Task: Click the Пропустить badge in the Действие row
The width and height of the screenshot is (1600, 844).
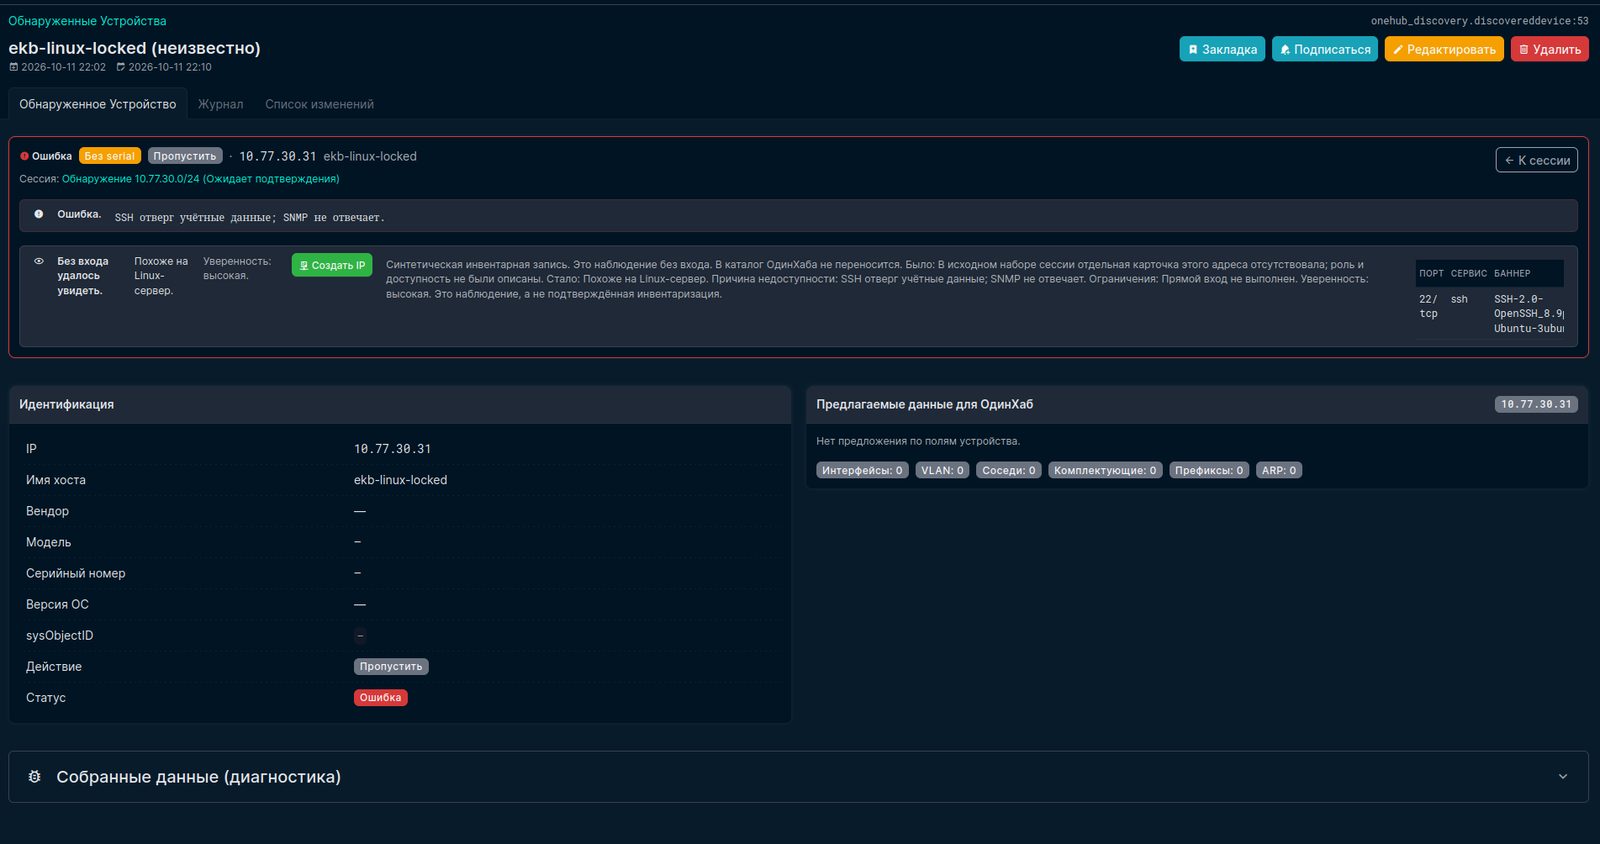Action: pyautogui.click(x=391, y=667)
